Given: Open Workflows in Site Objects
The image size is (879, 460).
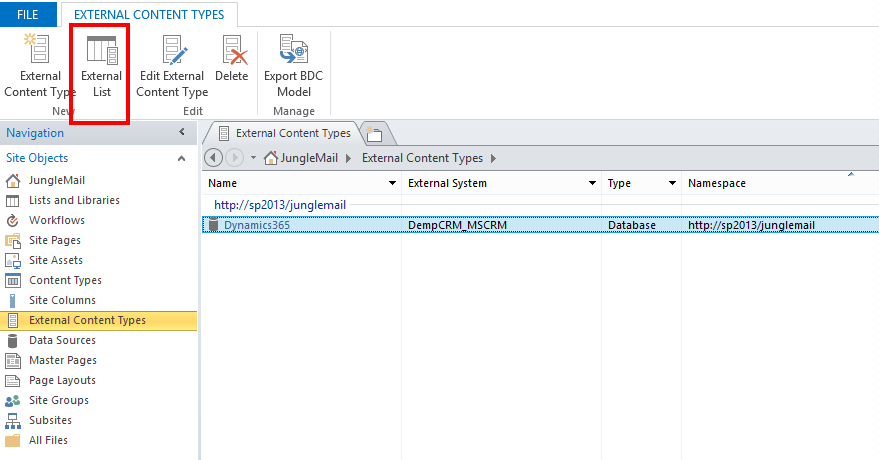Looking at the screenshot, I should click(x=57, y=220).
